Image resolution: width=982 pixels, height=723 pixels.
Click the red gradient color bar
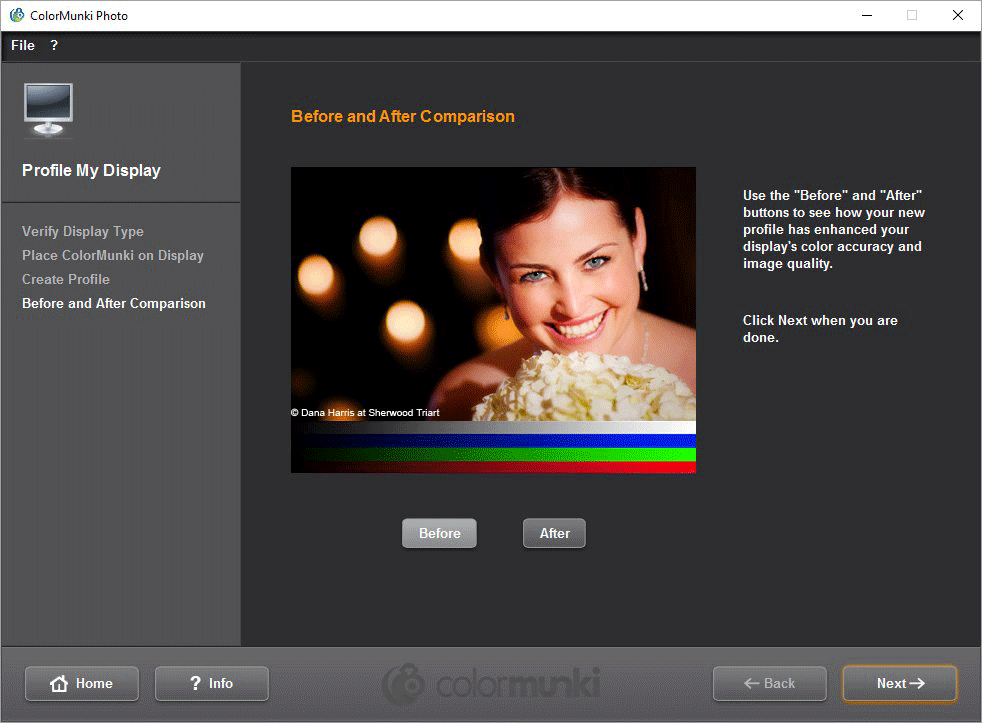coord(493,466)
